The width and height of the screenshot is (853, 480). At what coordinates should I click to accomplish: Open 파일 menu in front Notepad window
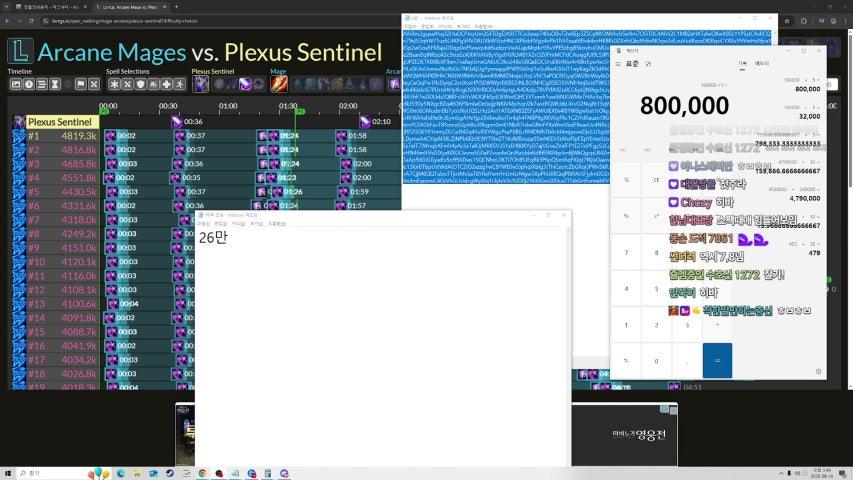(x=203, y=224)
